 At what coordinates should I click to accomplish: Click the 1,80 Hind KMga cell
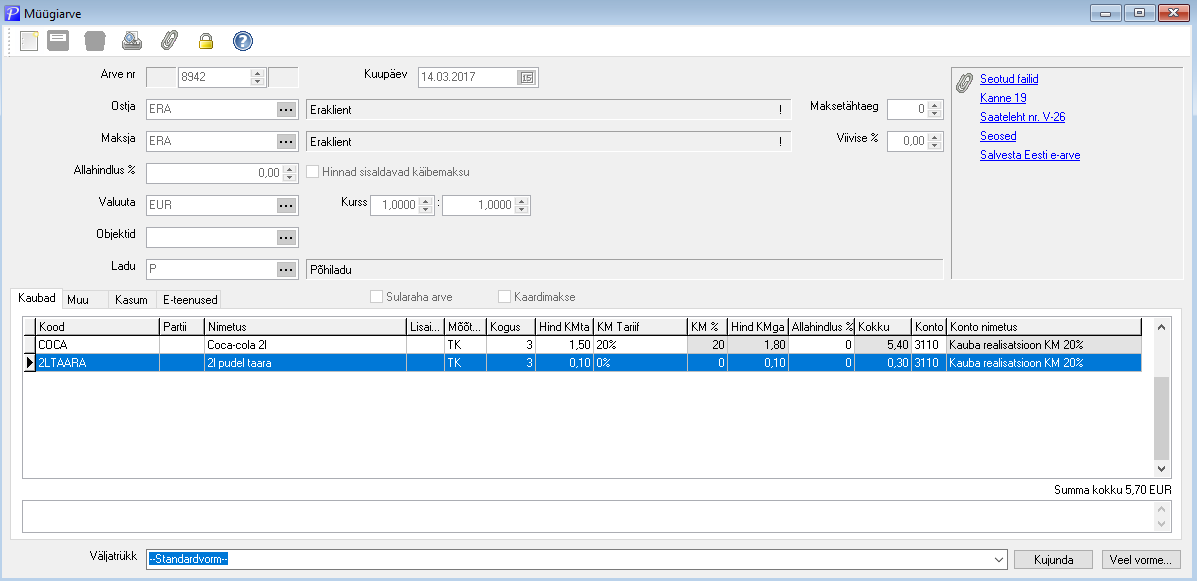757,345
